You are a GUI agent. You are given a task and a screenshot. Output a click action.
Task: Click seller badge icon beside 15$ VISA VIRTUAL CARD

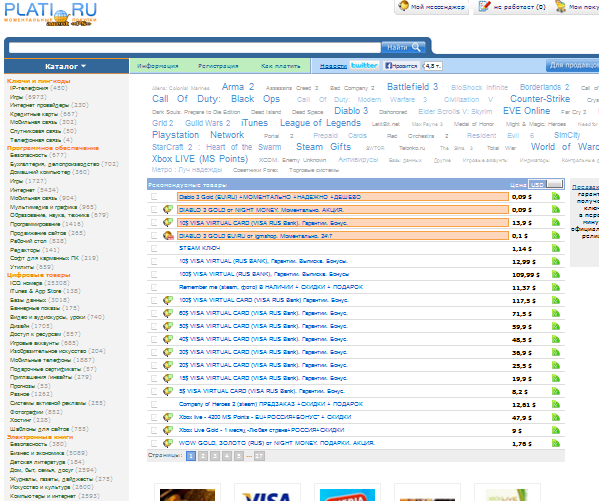pos(168,378)
